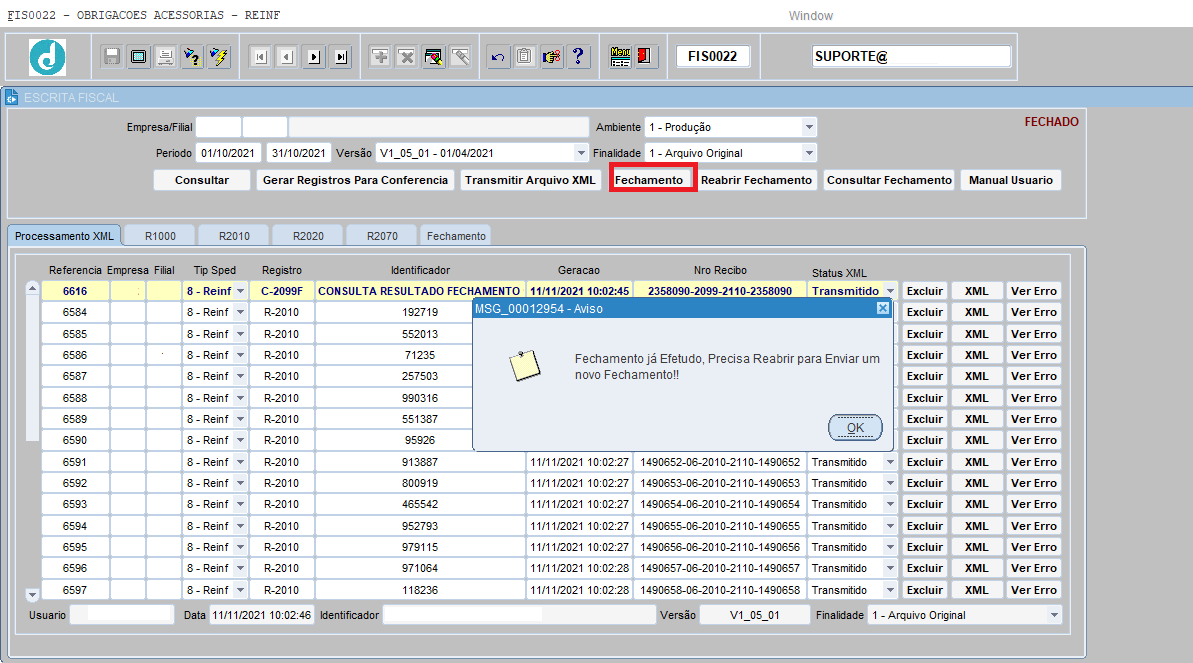Go to previous record arrow icon
1193x663 pixels.
pos(287,56)
